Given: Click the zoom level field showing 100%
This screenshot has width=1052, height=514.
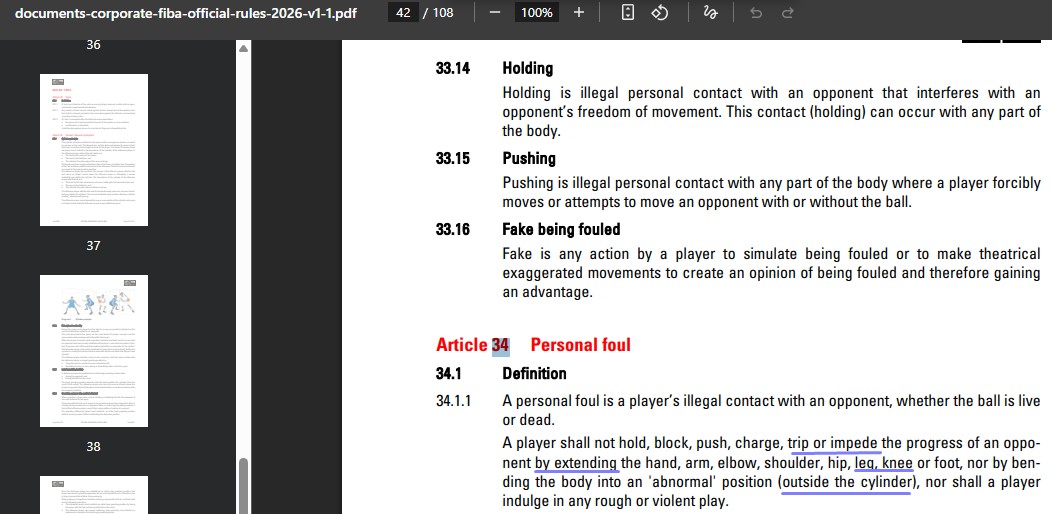Looking at the screenshot, I should [x=537, y=13].
